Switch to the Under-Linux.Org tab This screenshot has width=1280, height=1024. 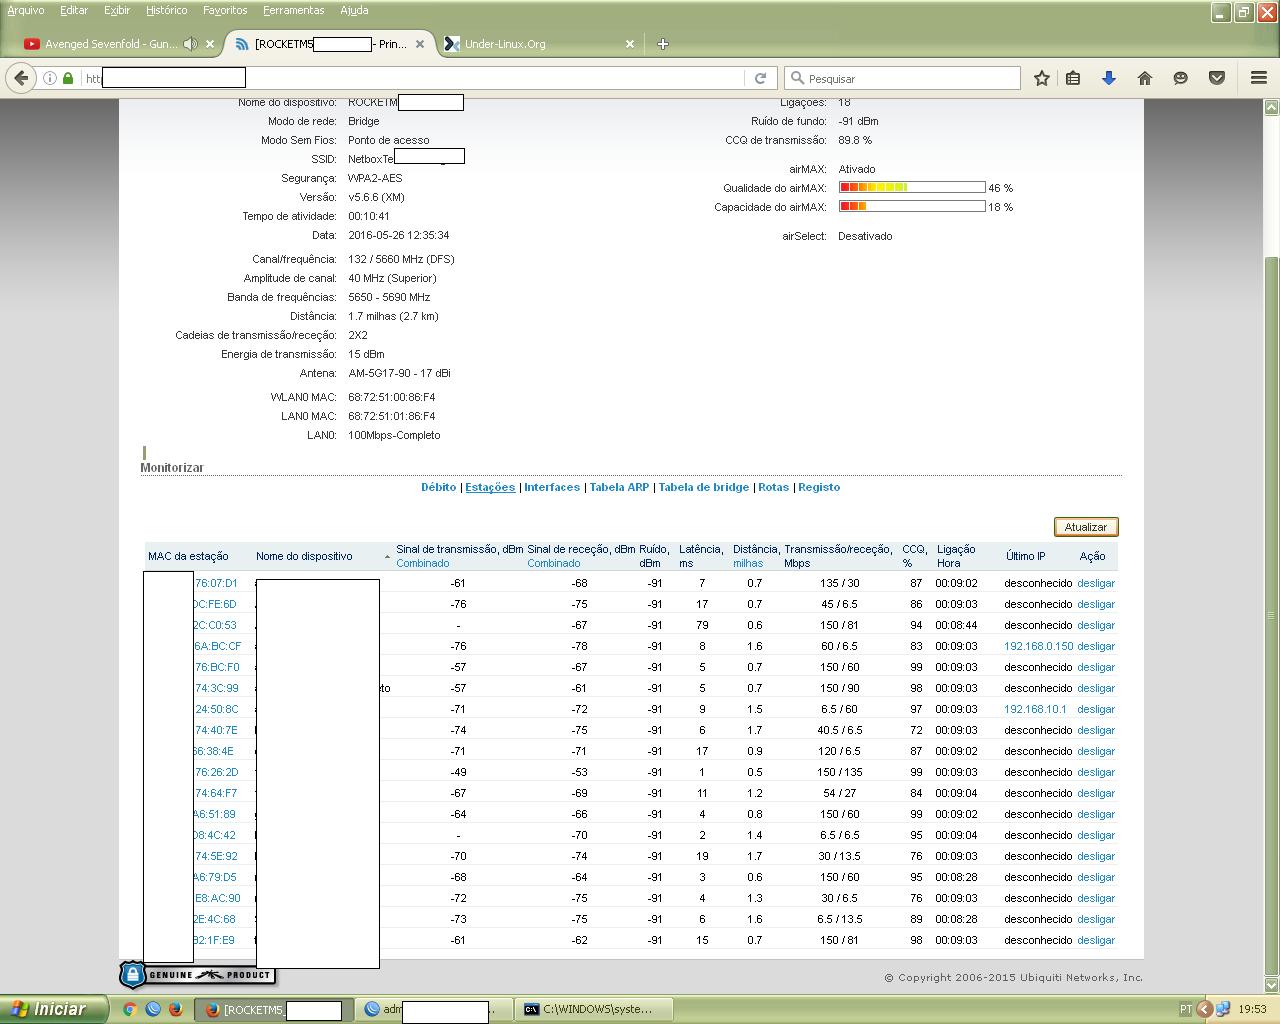pyautogui.click(x=505, y=44)
